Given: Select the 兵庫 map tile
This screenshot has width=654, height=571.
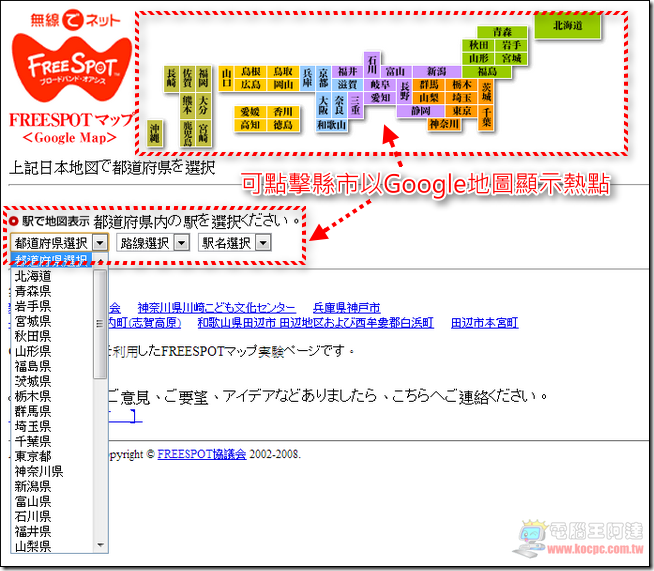Looking at the screenshot, I should 307,78.
